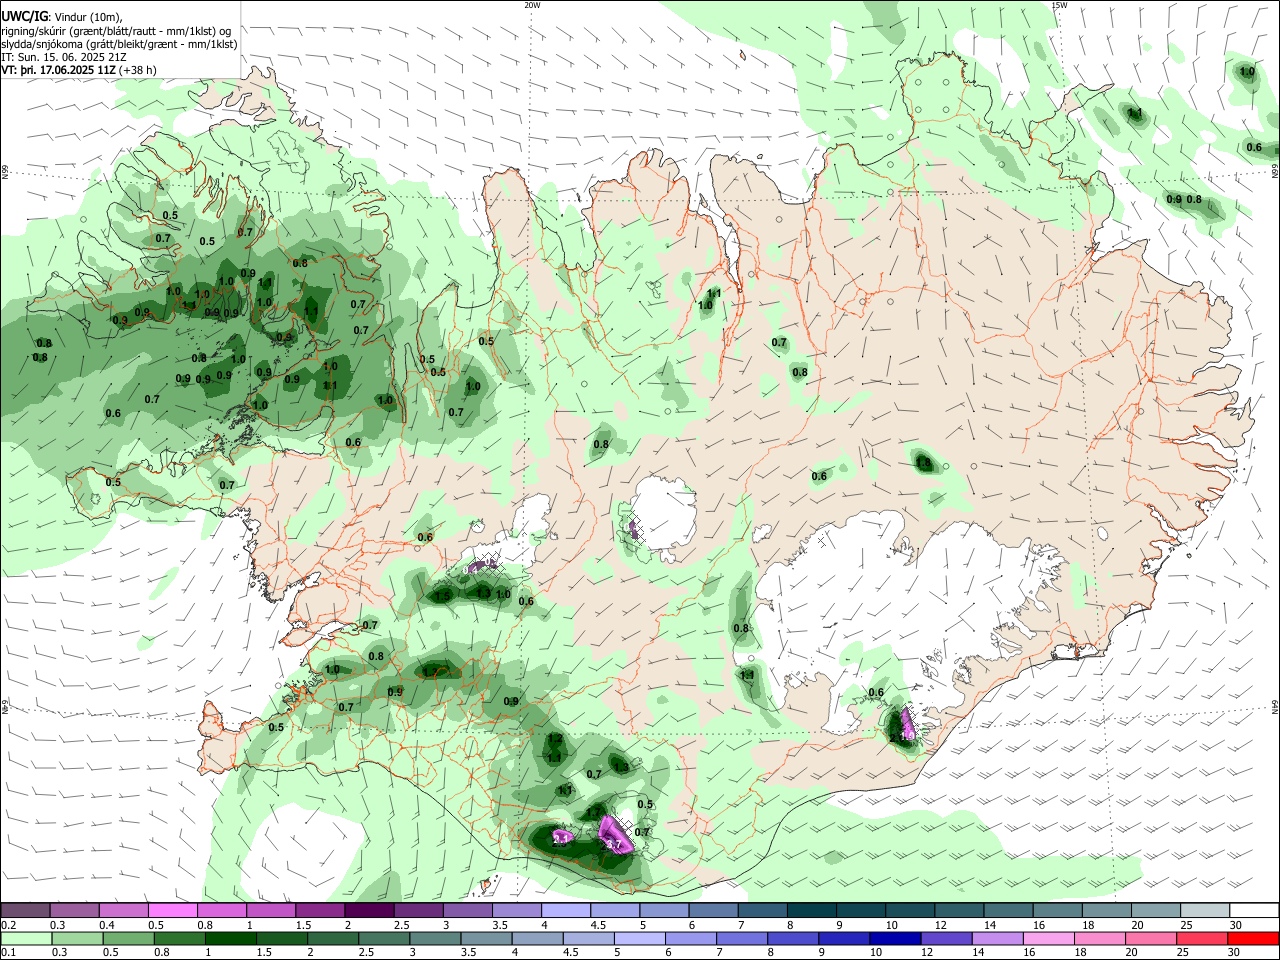Pick the light pink rain swatch starting at 16
Image resolution: width=1280 pixels, height=960 pixels.
click(x=1048, y=938)
